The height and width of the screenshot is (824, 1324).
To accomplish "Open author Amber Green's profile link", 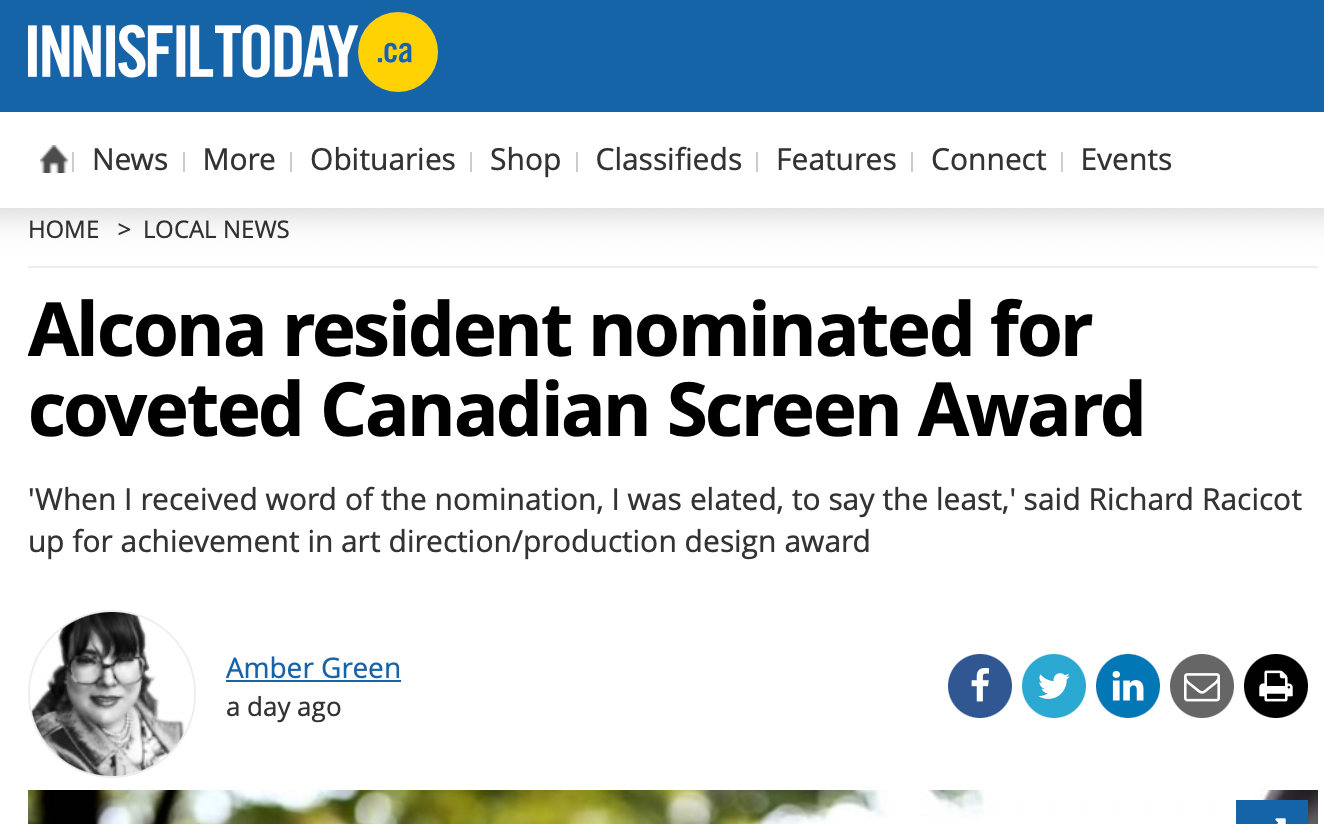I will pyautogui.click(x=313, y=668).
